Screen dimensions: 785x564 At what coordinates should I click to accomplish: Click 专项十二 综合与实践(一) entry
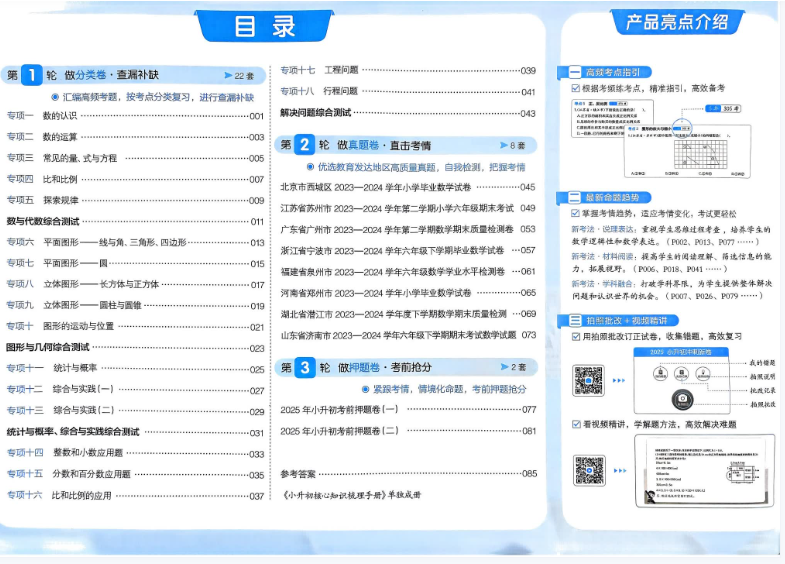pos(135,390)
